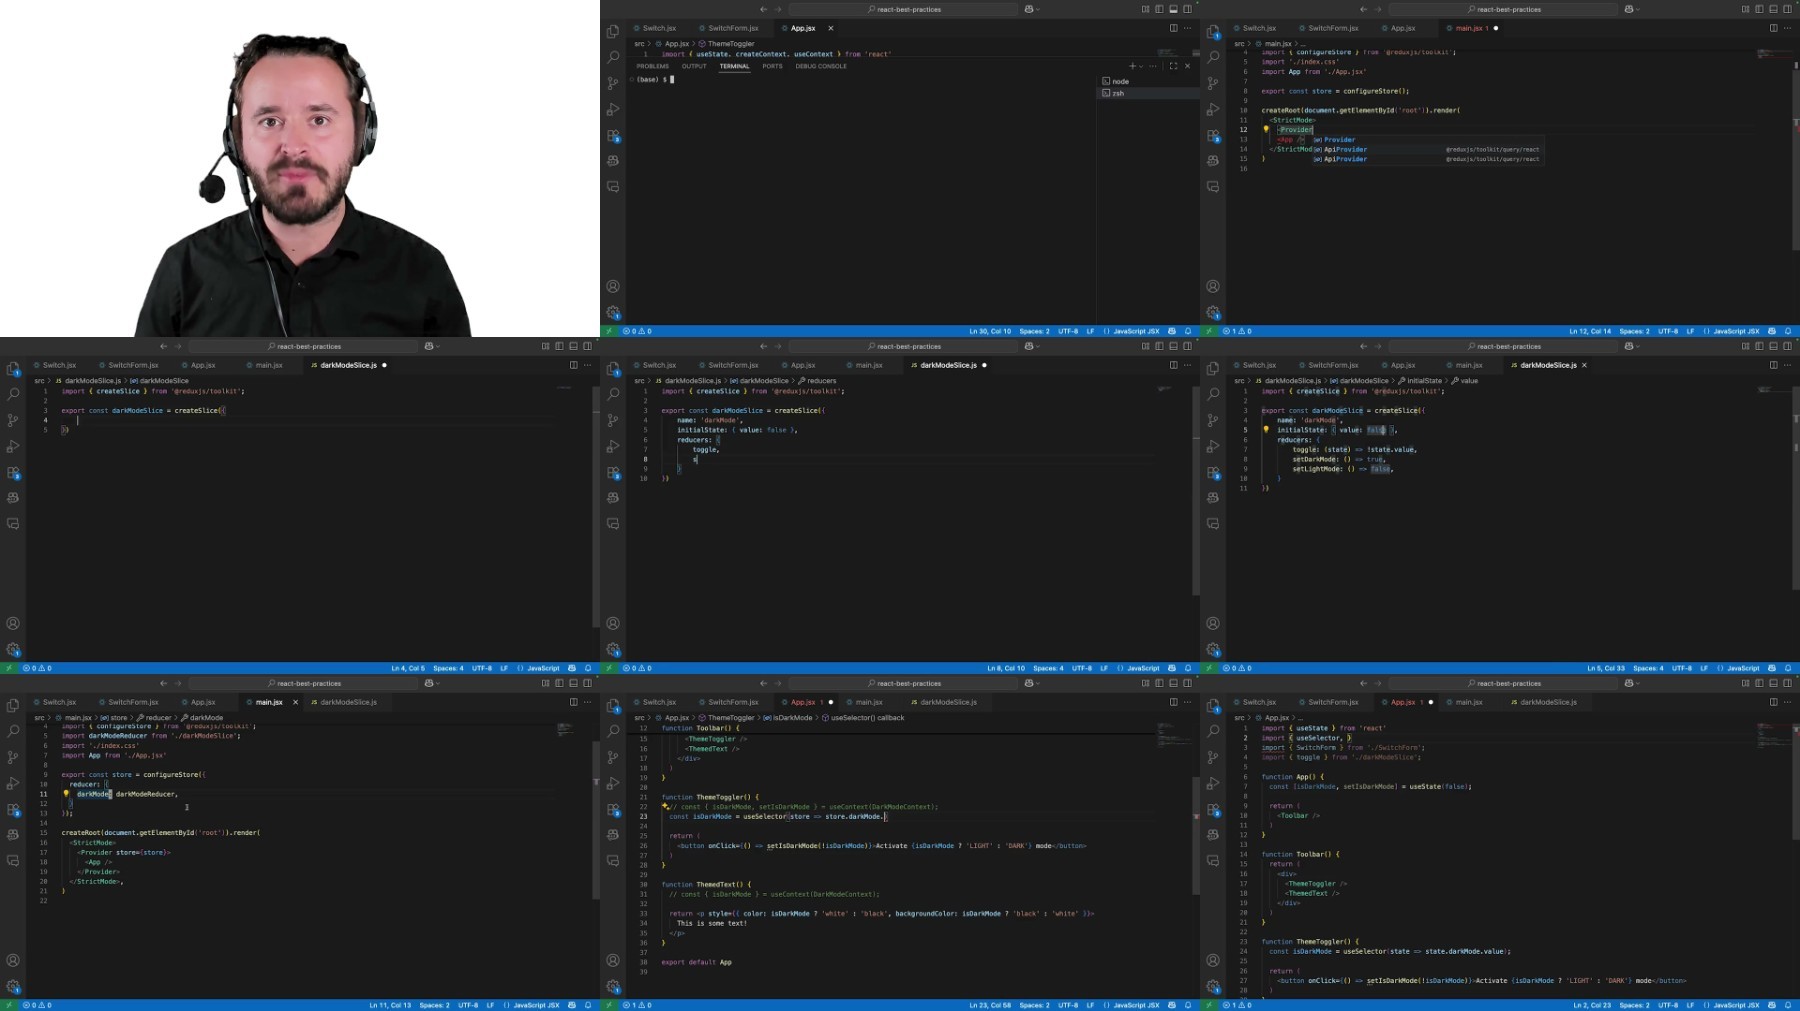
Task: Switch to the PROBLEMS panel tab
Action: 653,66
